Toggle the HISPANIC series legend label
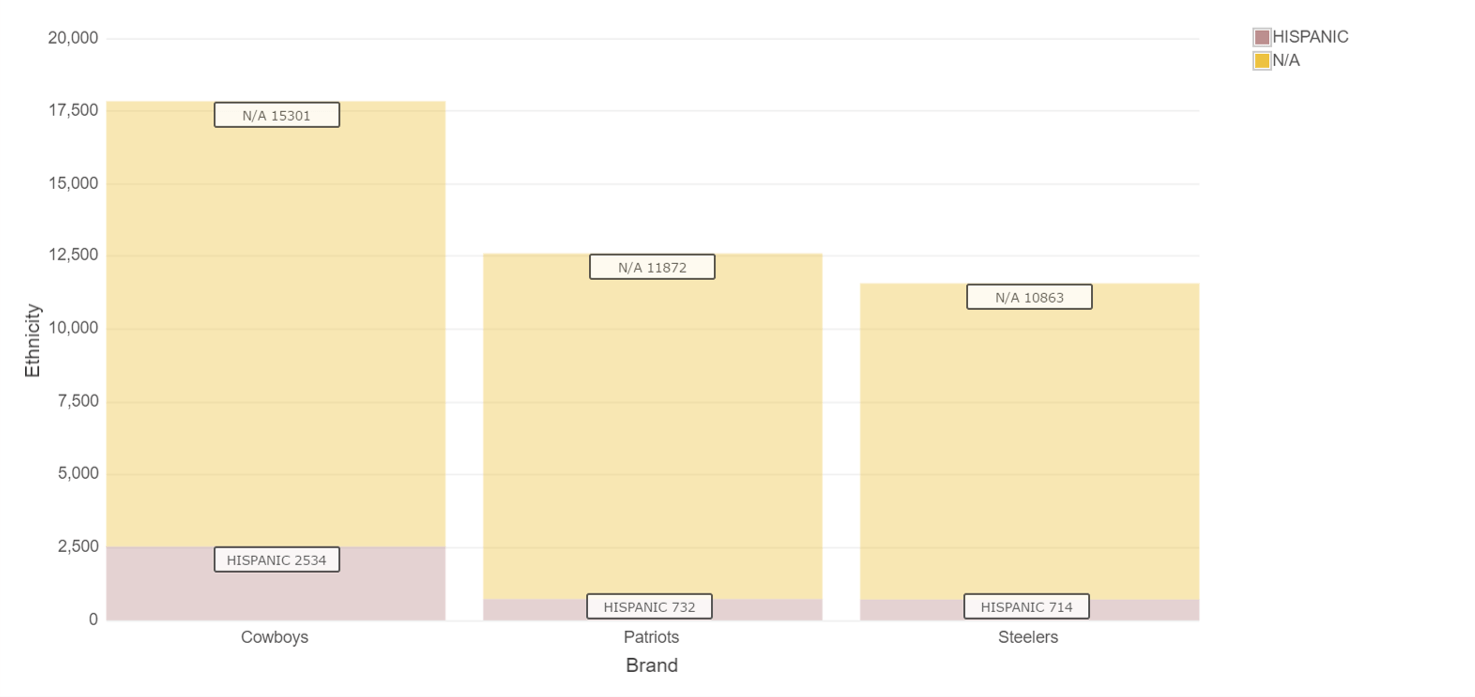Screen dimensions: 1475x697 click(1310, 37)
